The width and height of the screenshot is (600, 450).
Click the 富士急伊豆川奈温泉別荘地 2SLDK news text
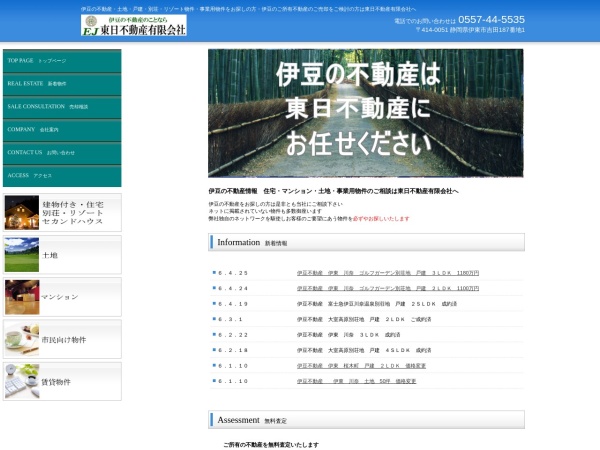377,304
